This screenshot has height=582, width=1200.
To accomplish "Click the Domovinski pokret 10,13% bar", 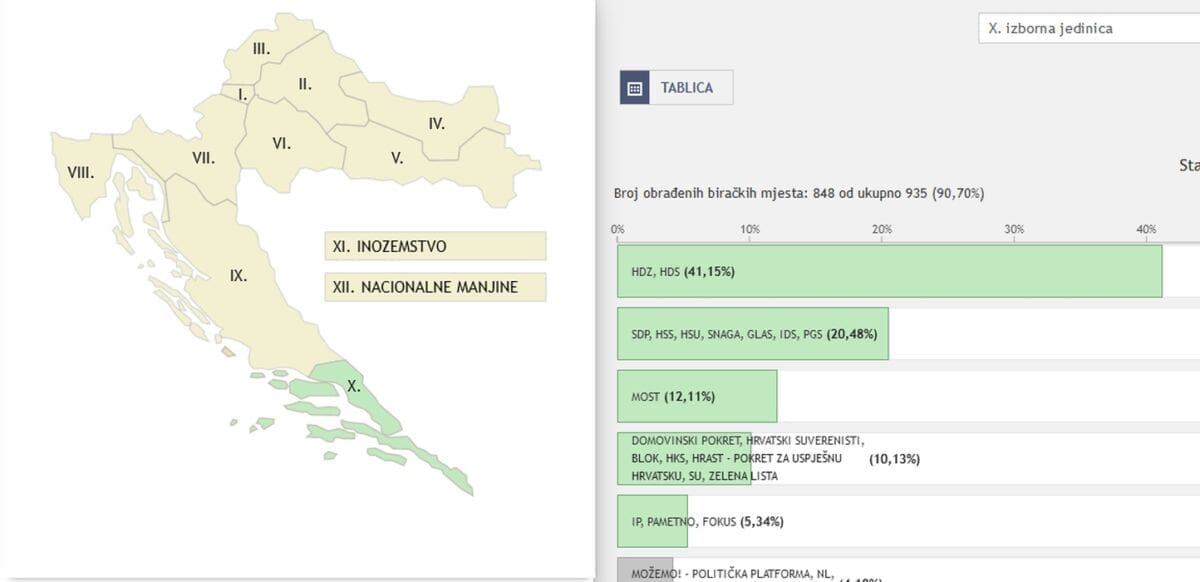I will pyautogui.click(x=684, y=459).
